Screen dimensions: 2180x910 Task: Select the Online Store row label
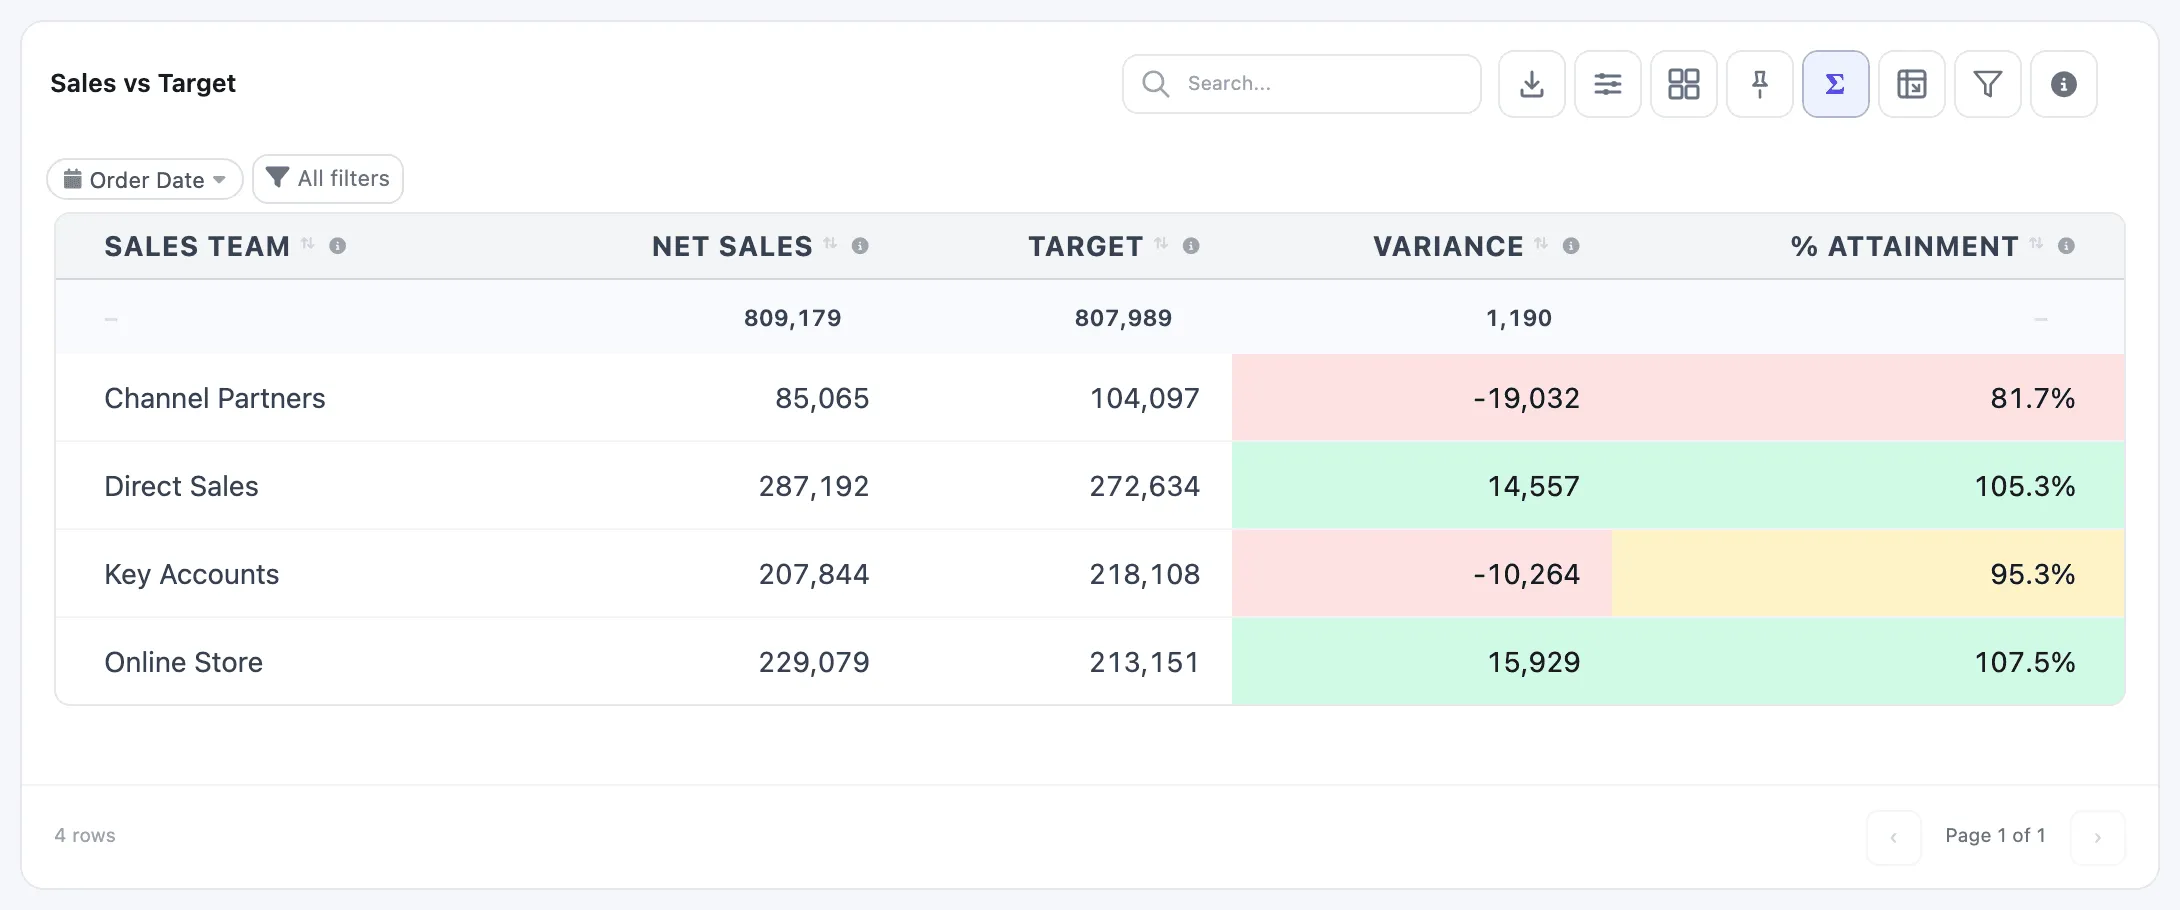pos(184,662)
